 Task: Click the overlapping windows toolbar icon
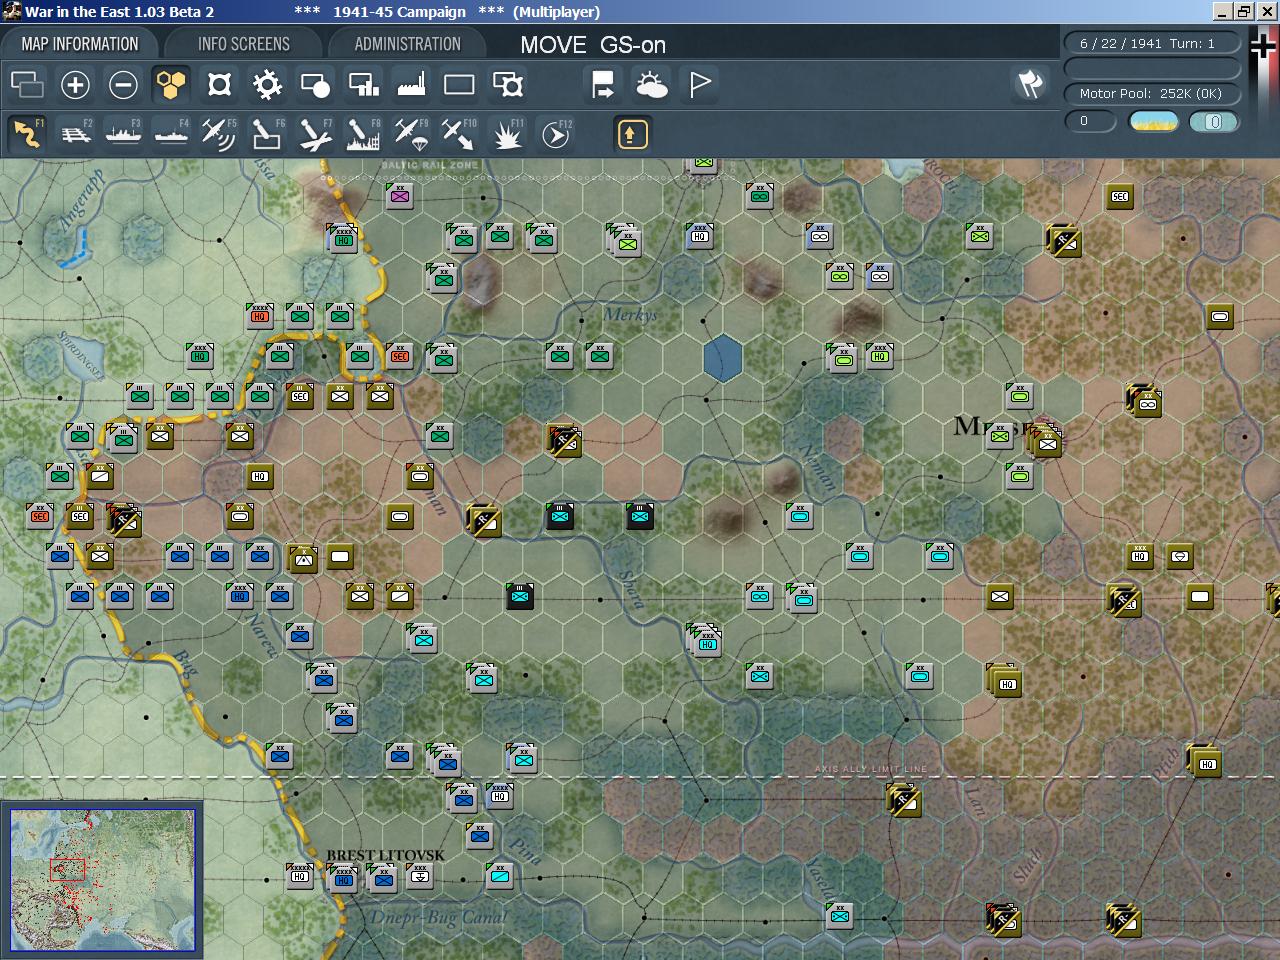click(27, 85)
